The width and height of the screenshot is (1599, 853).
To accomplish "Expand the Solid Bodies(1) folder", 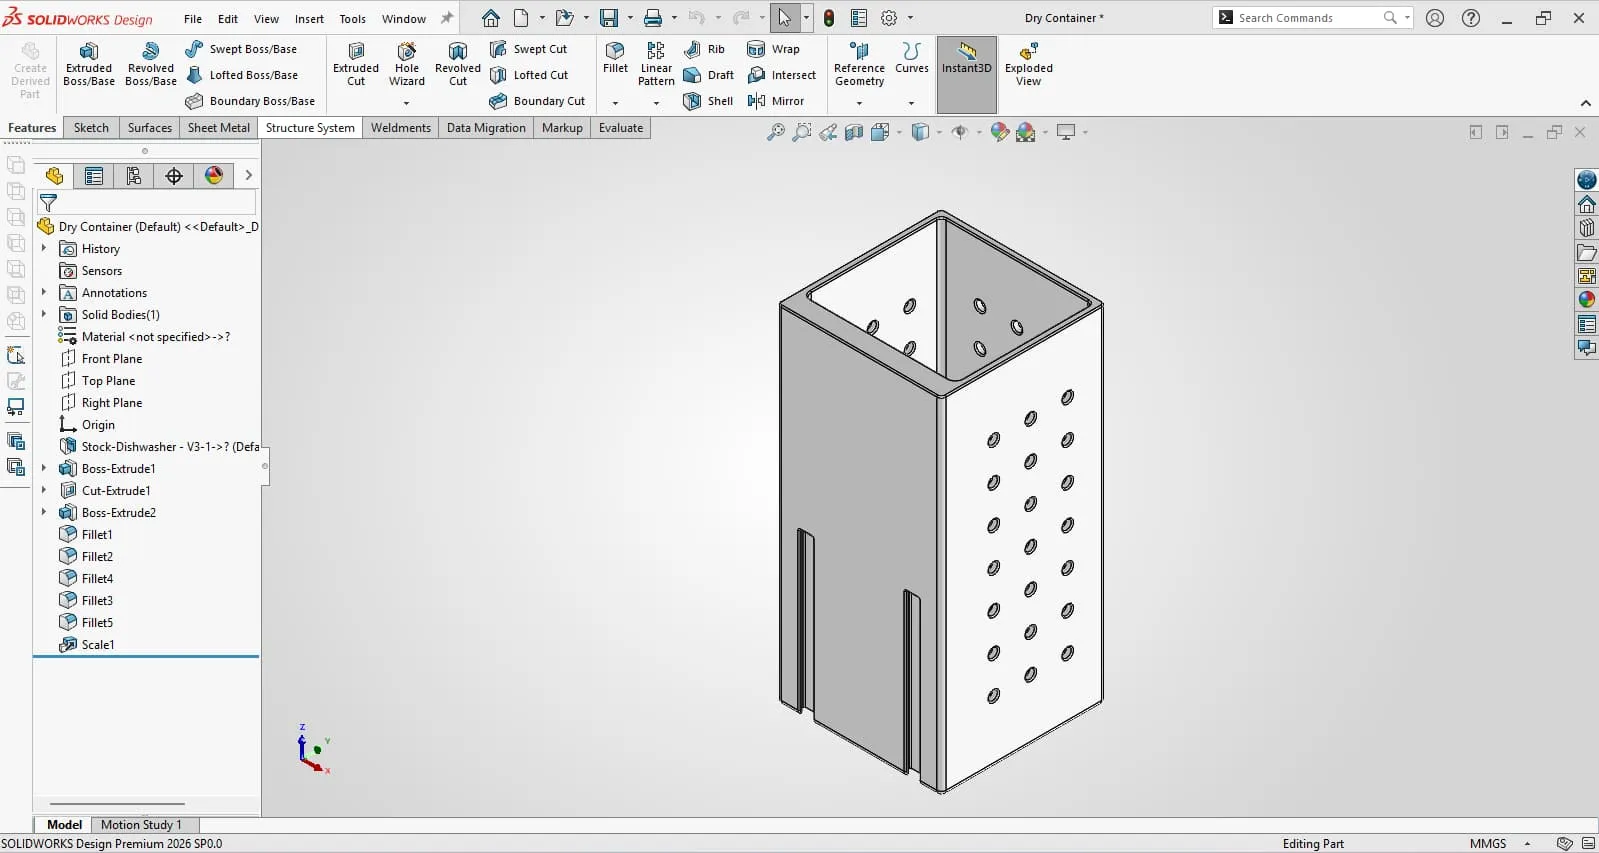I will [x=43, y=315].
